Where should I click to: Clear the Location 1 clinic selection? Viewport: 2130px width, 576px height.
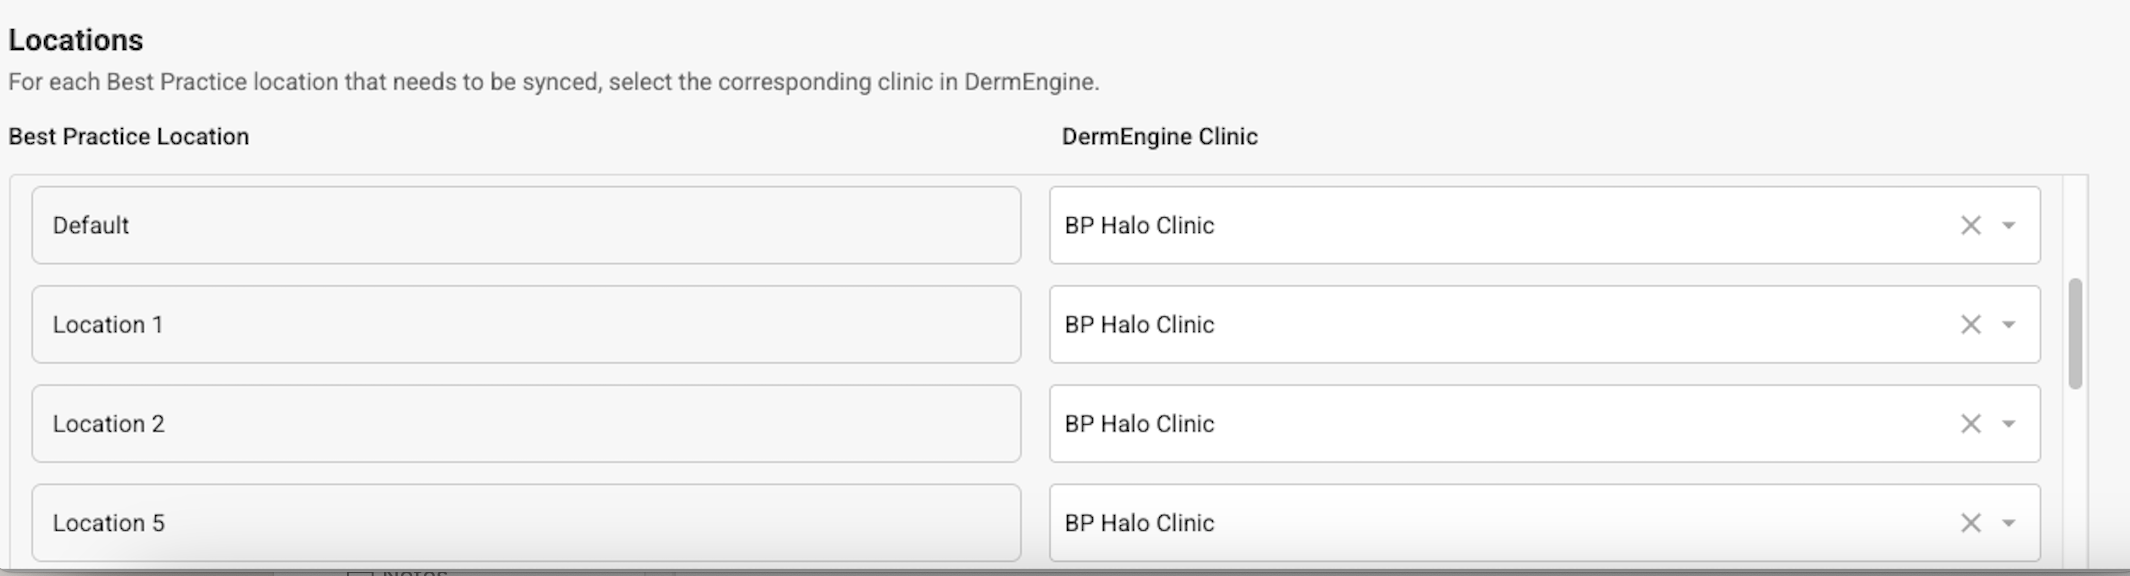click(1970, 324)
